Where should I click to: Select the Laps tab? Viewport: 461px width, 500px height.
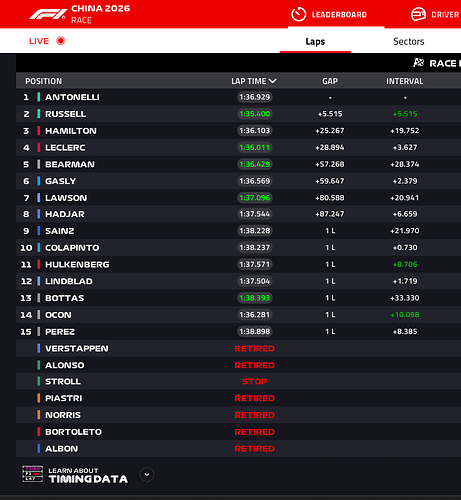tap(315, 41)
